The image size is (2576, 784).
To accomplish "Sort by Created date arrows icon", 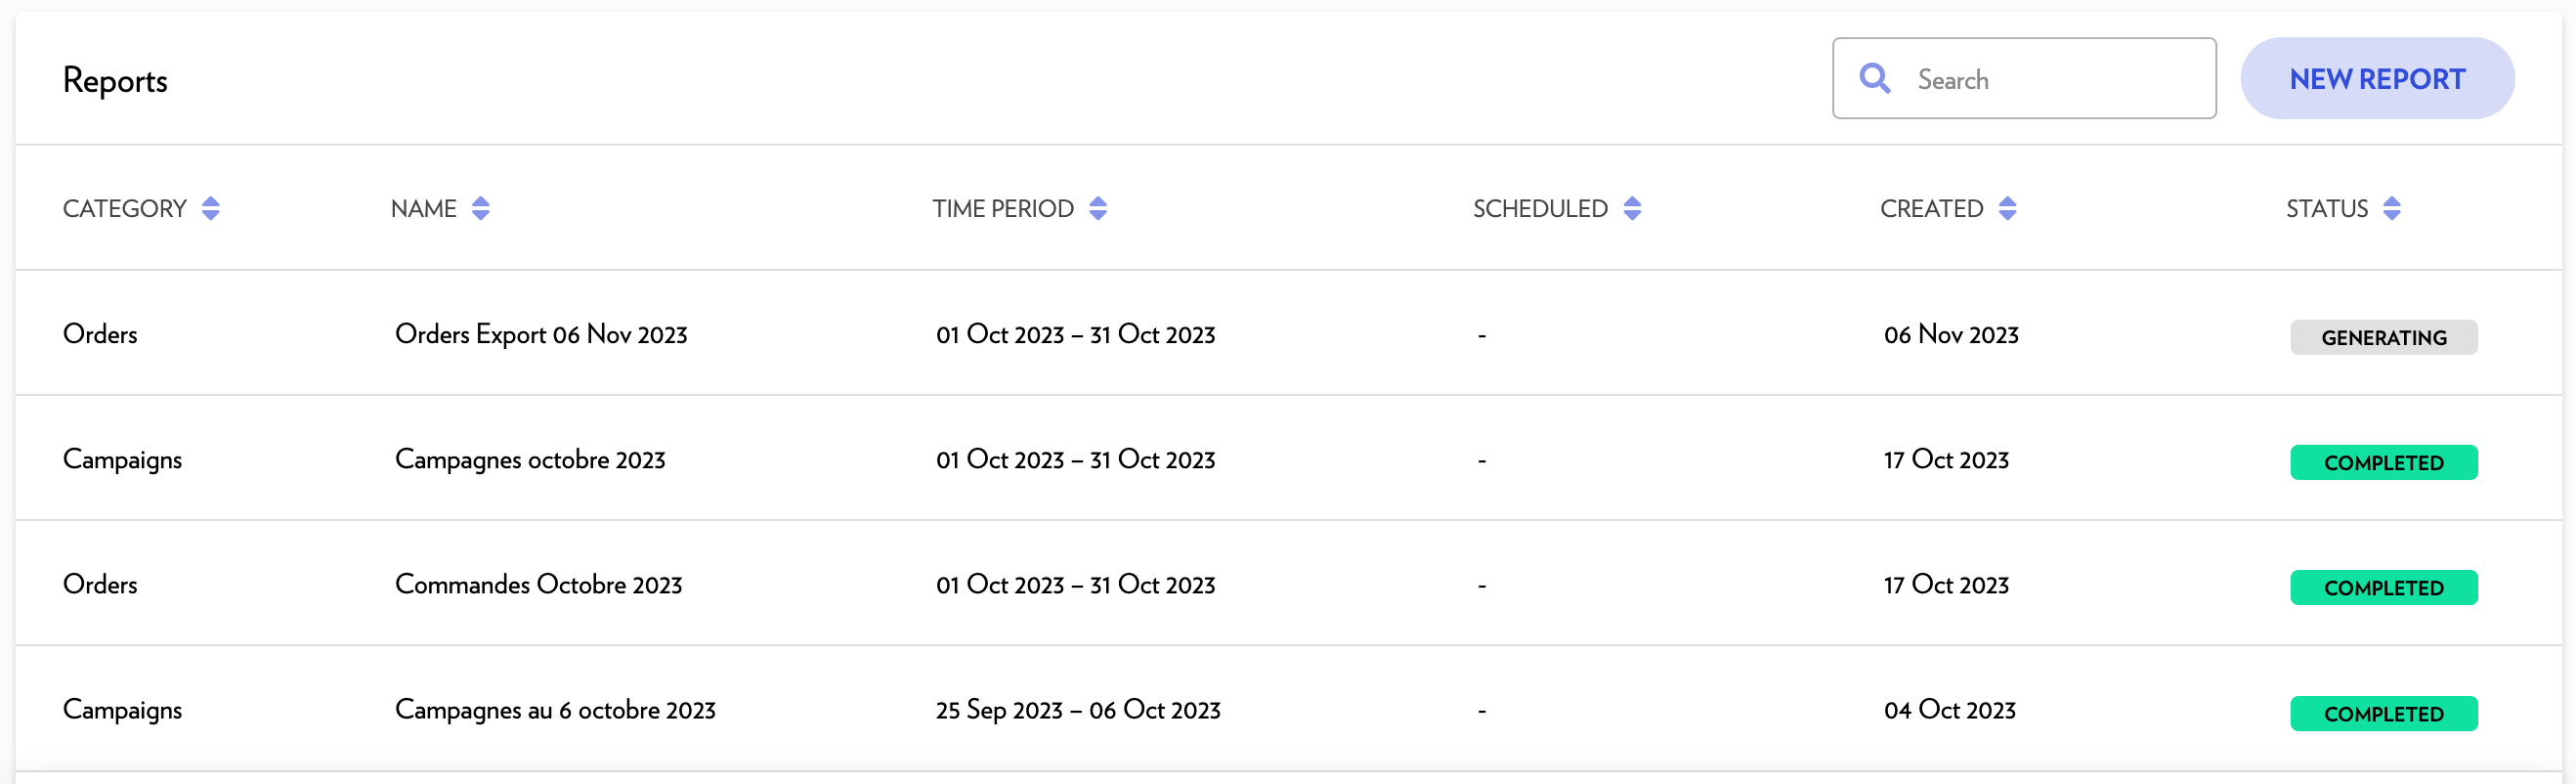I will [x=2007, y=208].
